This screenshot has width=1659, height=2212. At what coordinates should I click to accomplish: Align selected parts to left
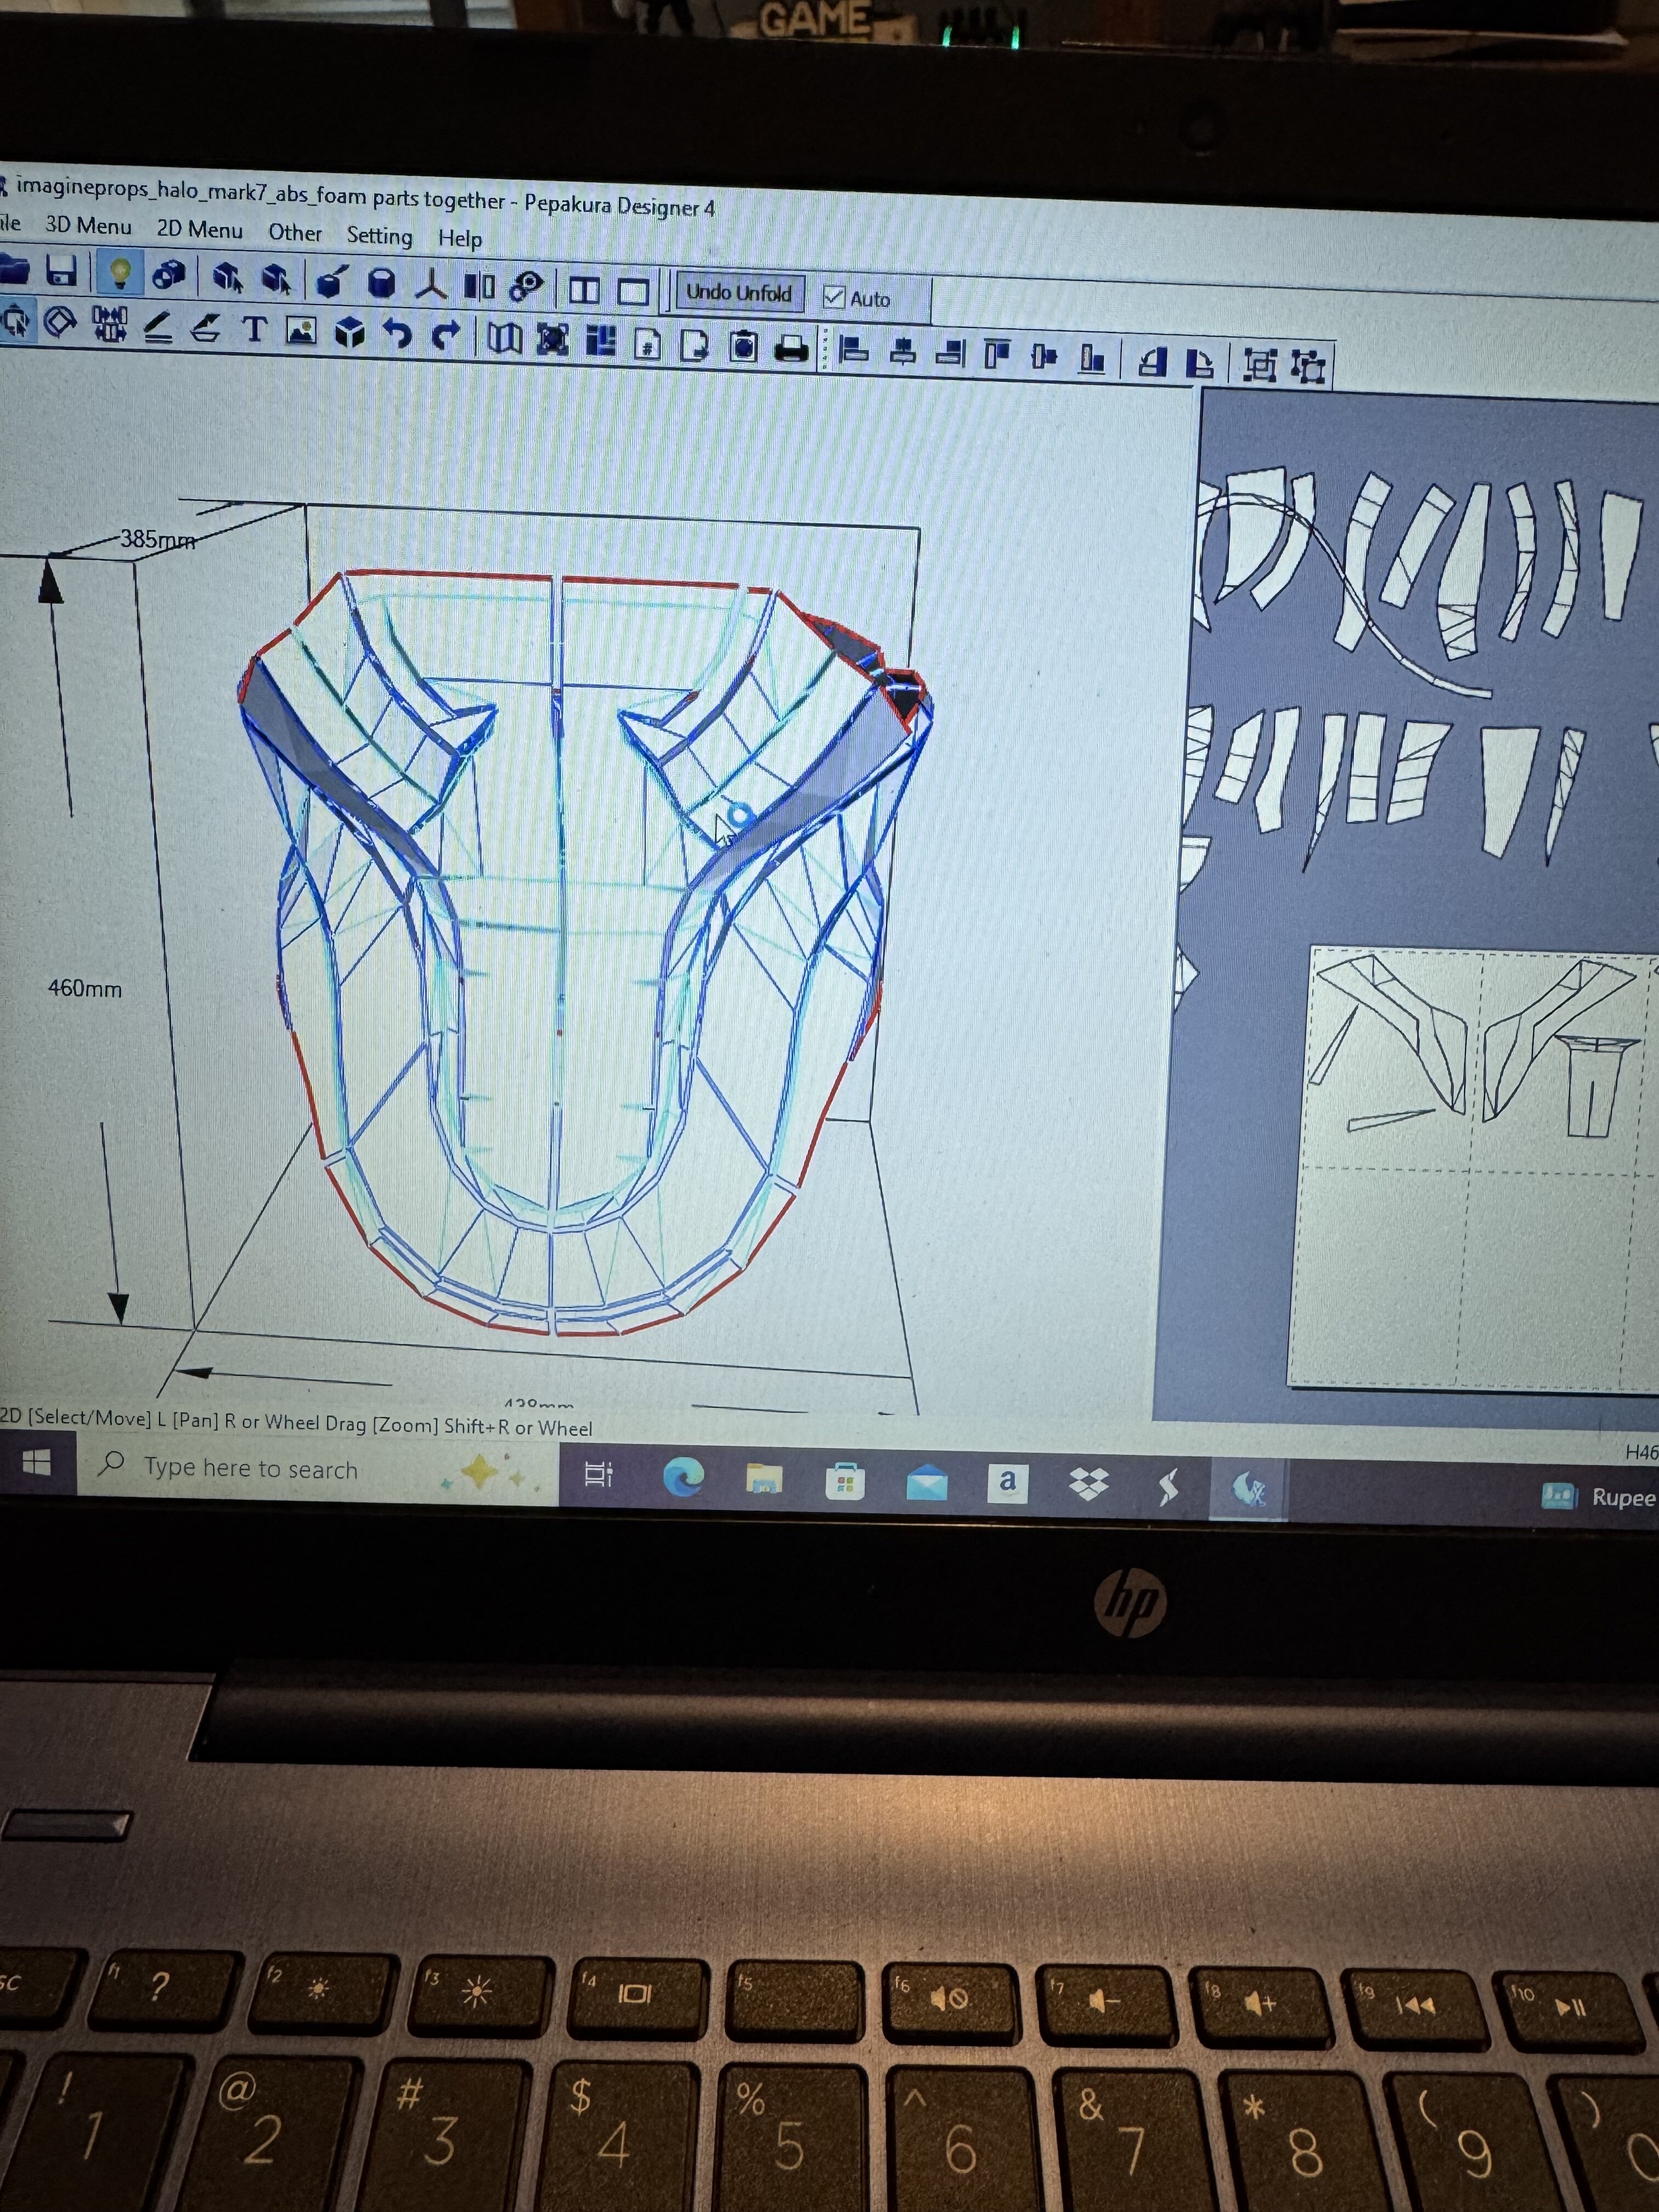tap(854, 351)
